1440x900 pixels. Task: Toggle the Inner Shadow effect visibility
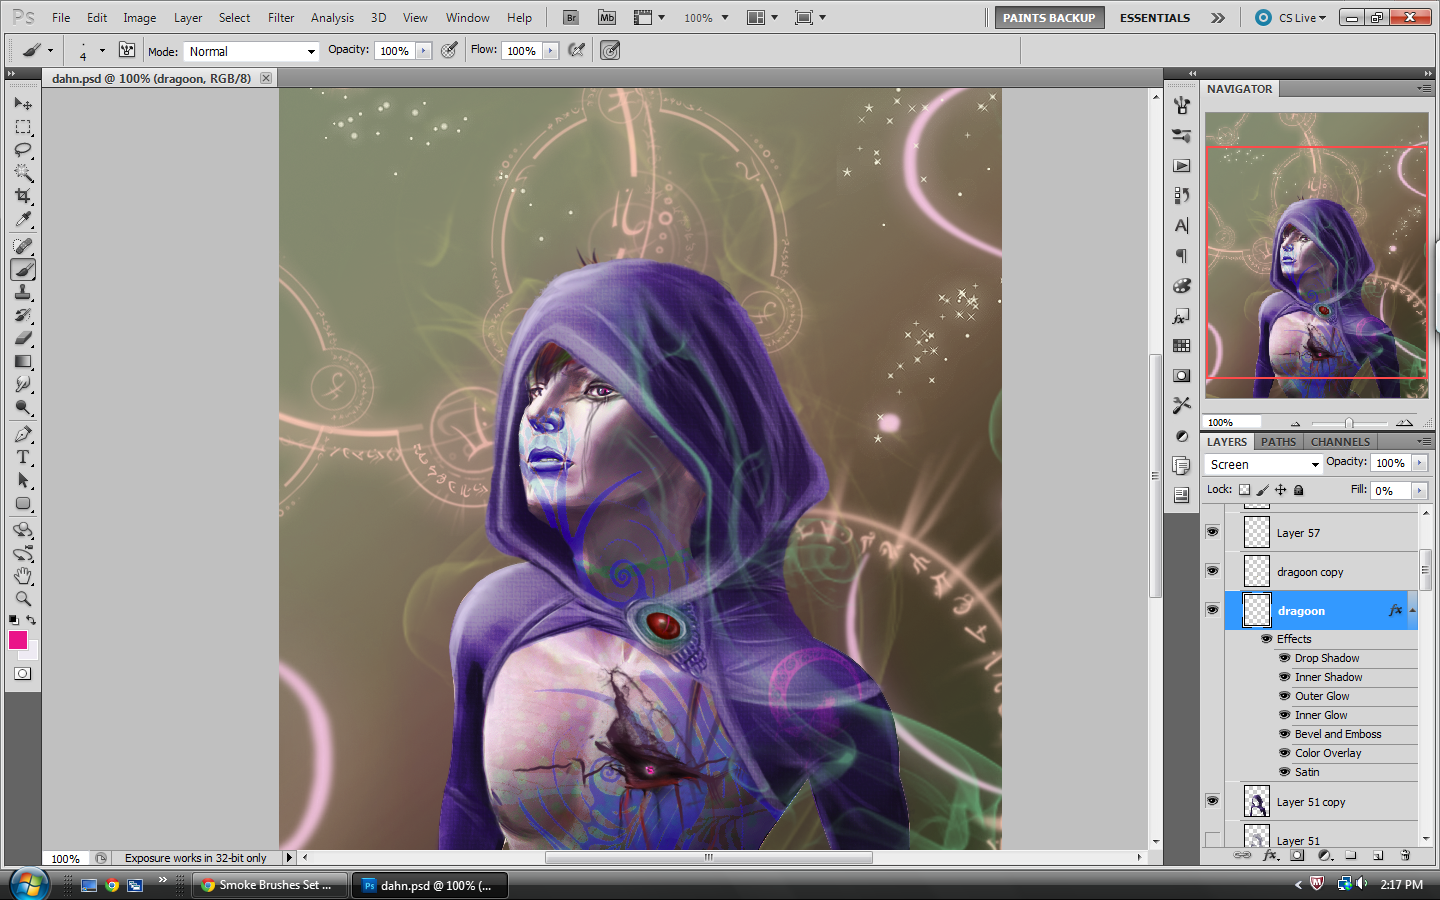[x=1285, y=677]
